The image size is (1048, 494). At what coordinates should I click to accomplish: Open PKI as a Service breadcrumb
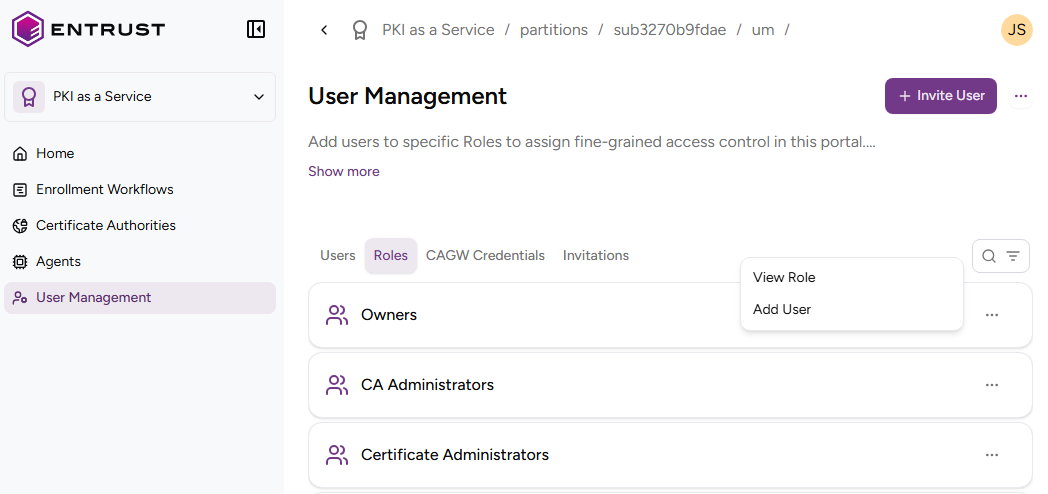[438, 30]
